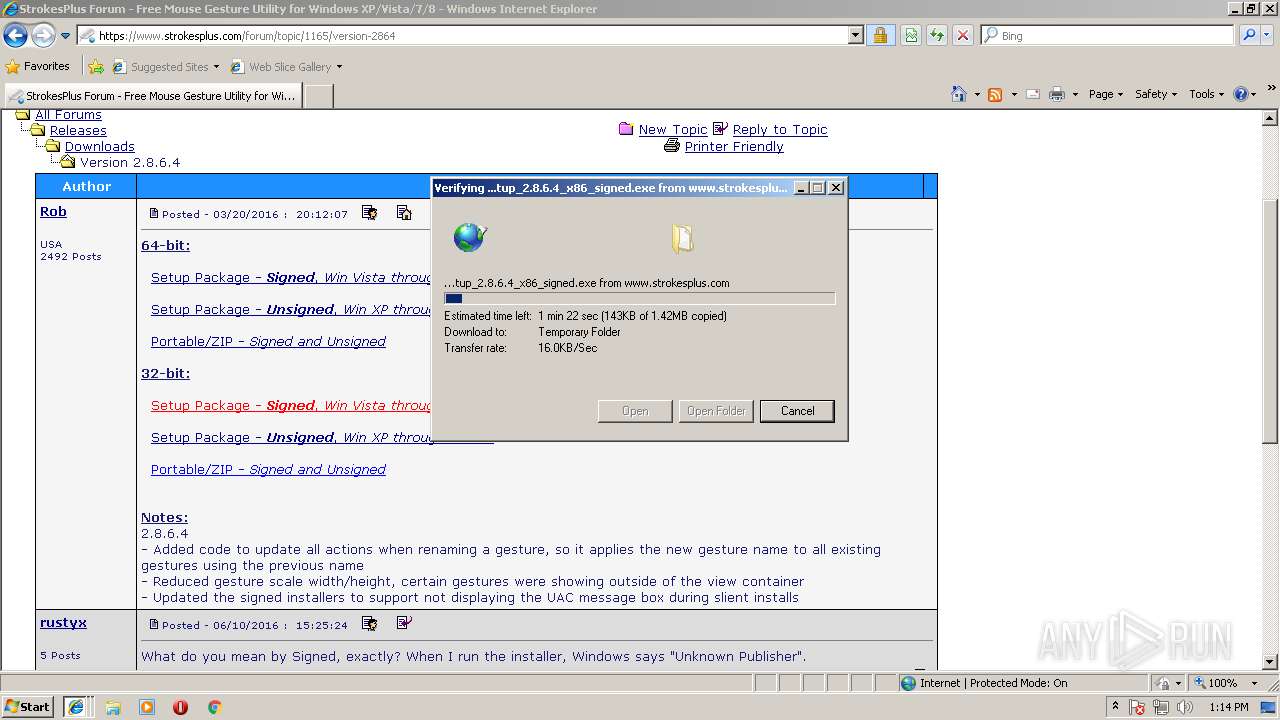1280x720 pixels.
Task: Open the Chrome browser taskbar icon
Action: (214, 707)
